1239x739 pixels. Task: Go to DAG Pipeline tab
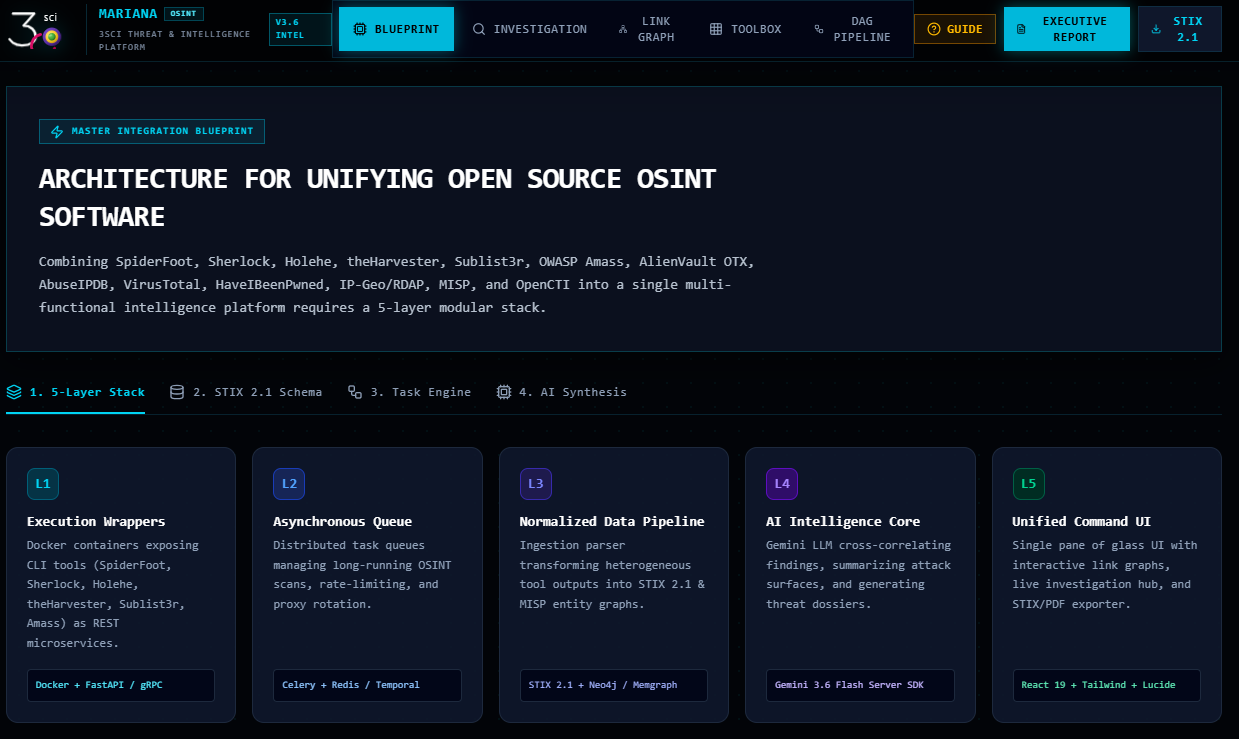tap(853, 29)
